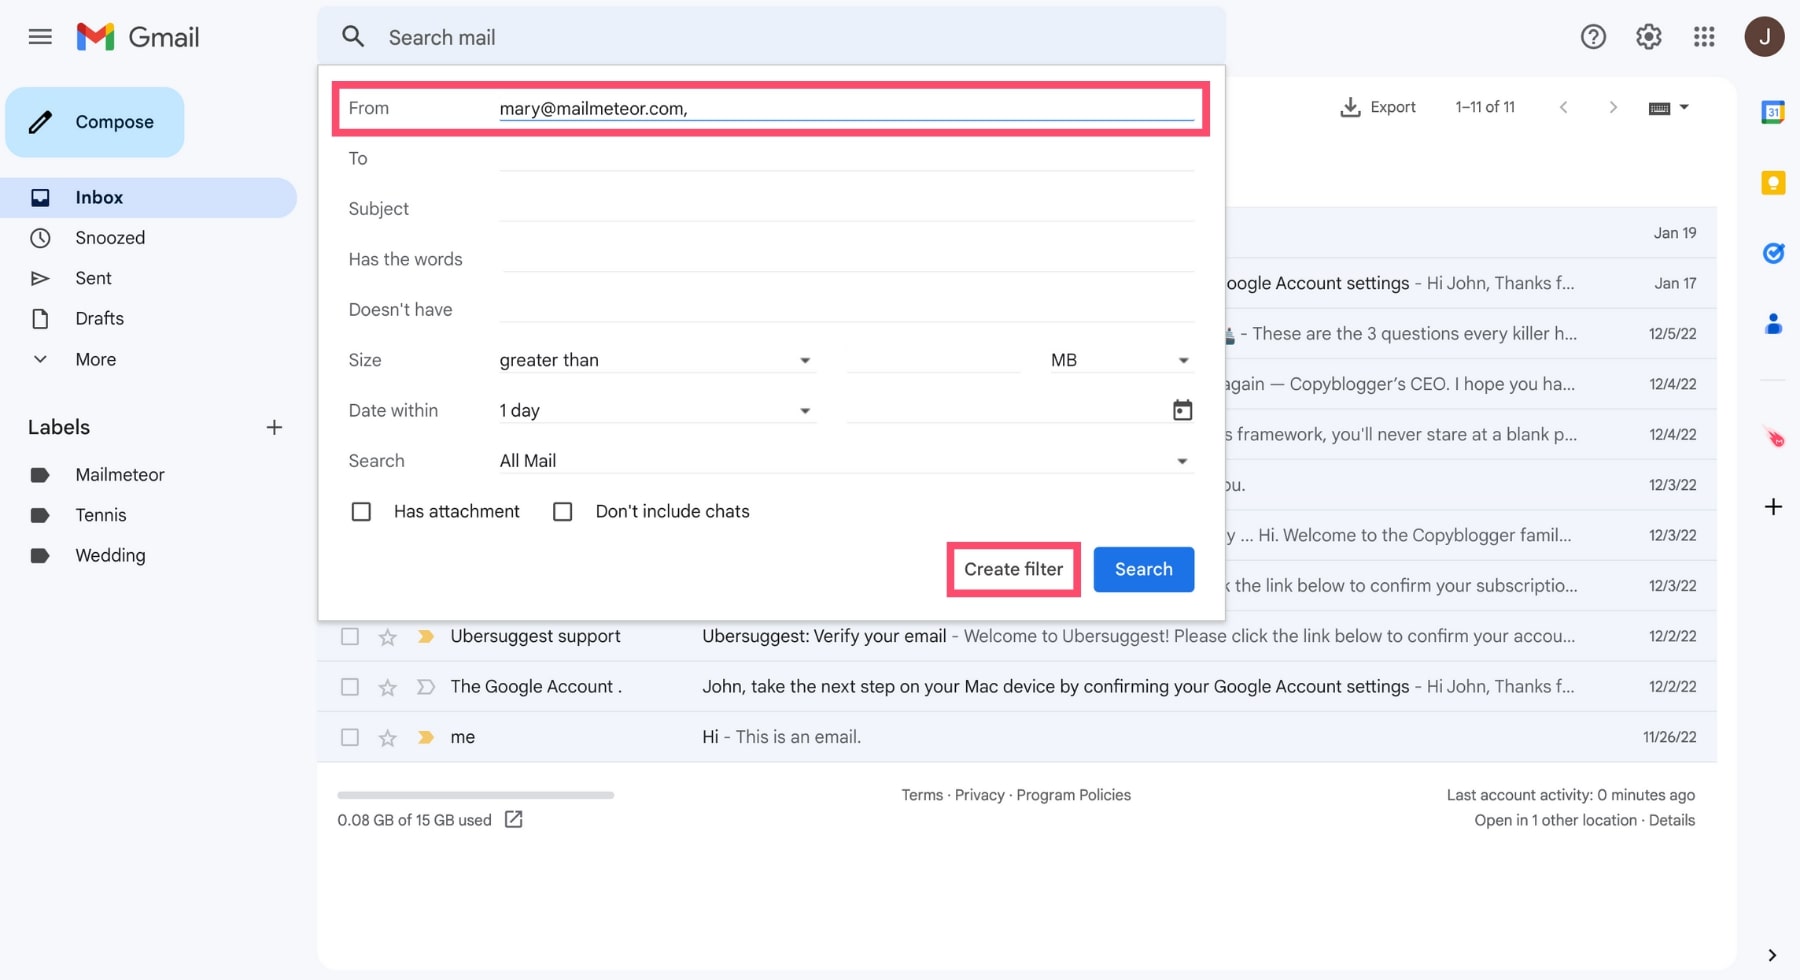Open Gmail settings gear icon

[1648, 36]
